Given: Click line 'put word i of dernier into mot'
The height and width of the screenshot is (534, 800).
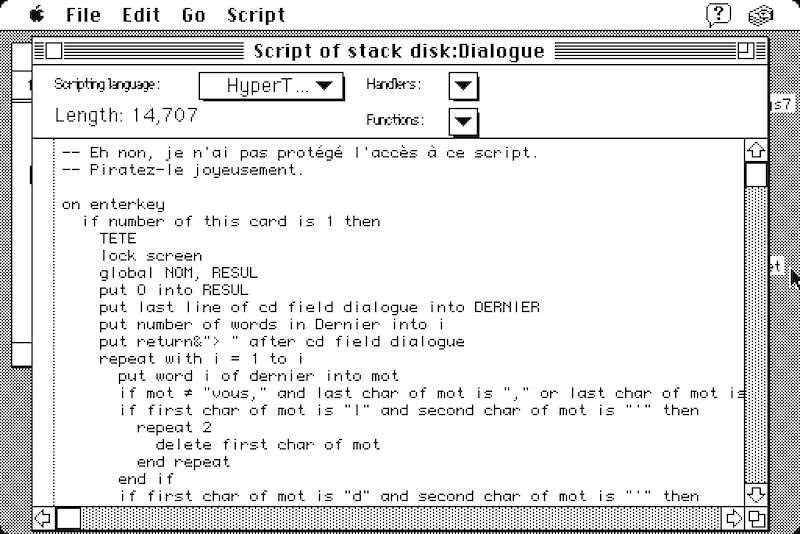Looking at the screenshot, I should point(258,376).
